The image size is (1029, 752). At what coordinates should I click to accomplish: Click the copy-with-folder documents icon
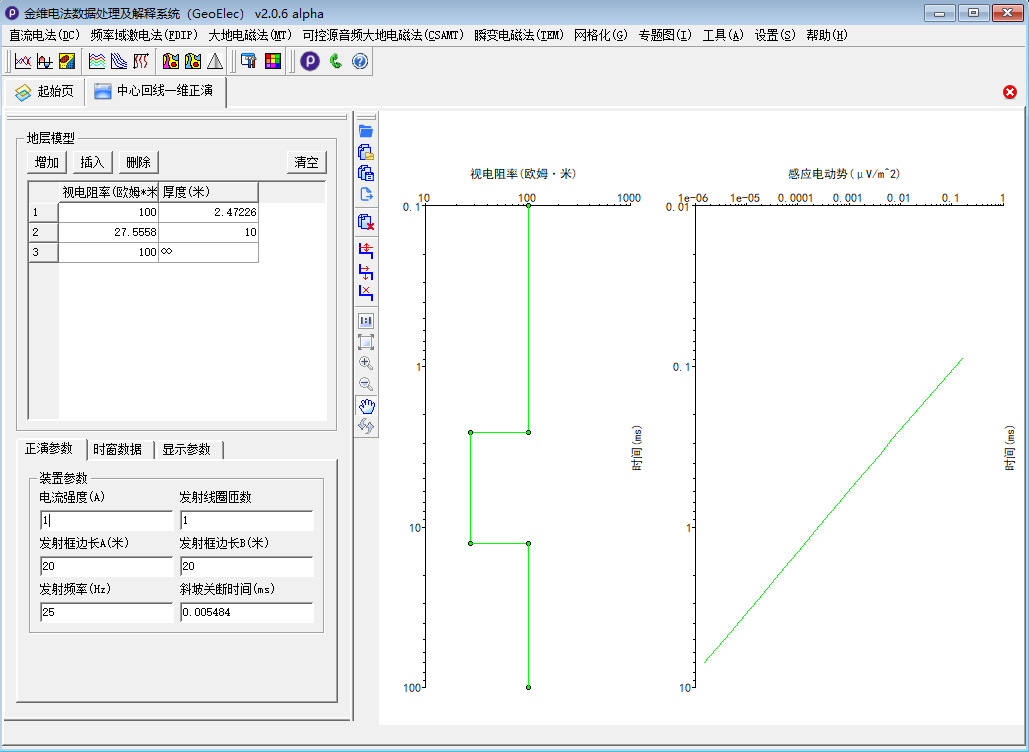(x=366, y=152)
